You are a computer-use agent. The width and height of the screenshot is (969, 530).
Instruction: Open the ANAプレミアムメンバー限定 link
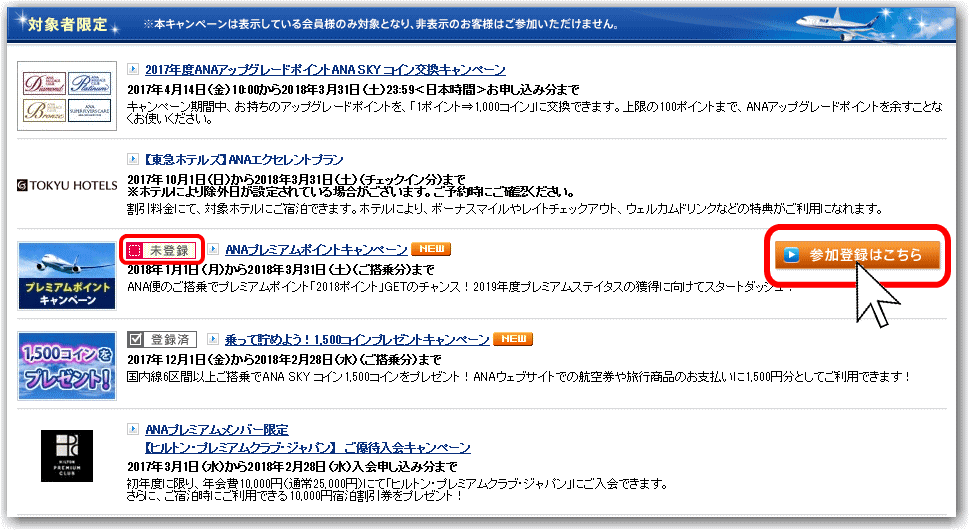tap(216, 429)
